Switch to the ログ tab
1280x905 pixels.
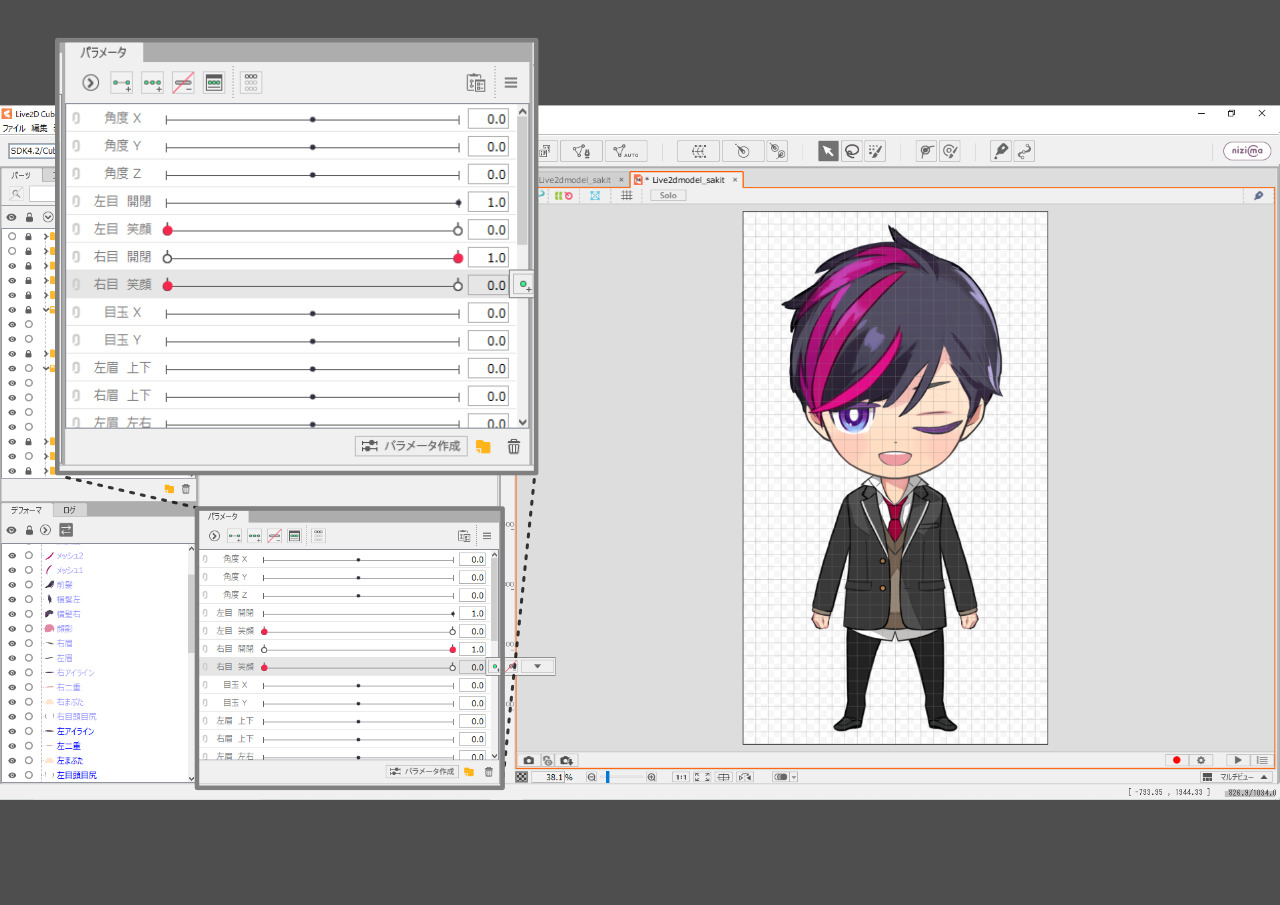click(69, 510)
